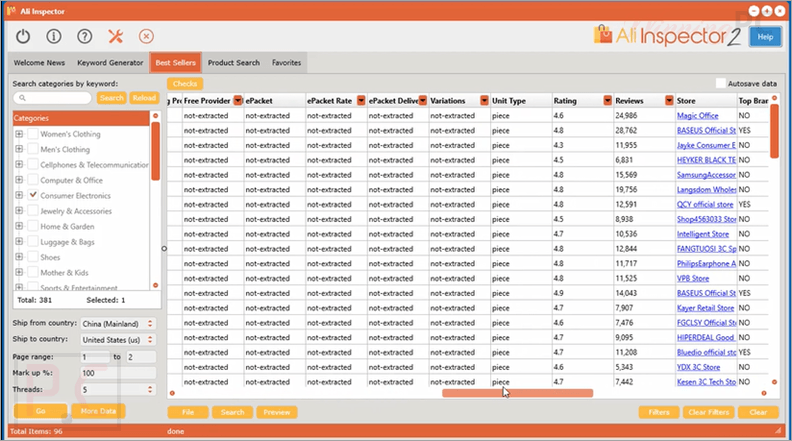
Task: Click the Mark up % field
Action: (x=118, y=373)
